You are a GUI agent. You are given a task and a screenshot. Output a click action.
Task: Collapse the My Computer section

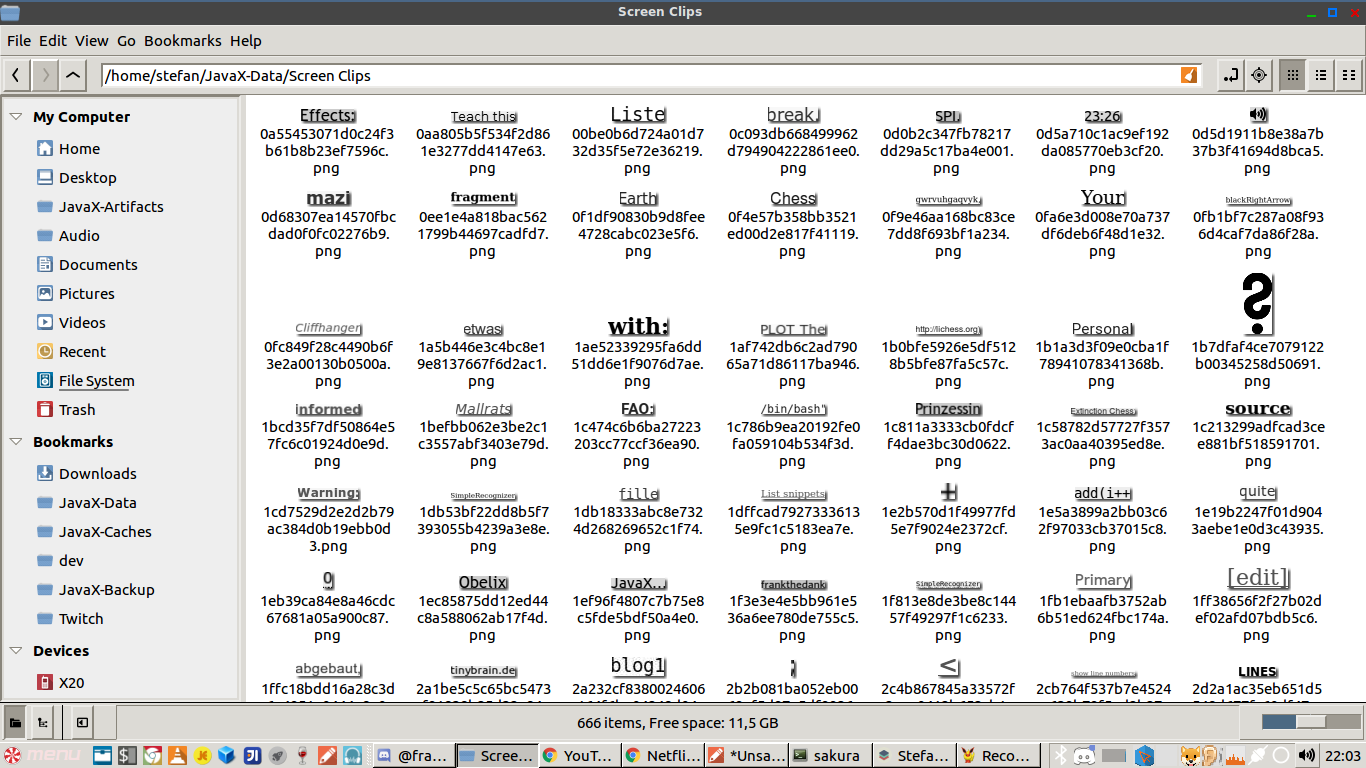(16, 117)
